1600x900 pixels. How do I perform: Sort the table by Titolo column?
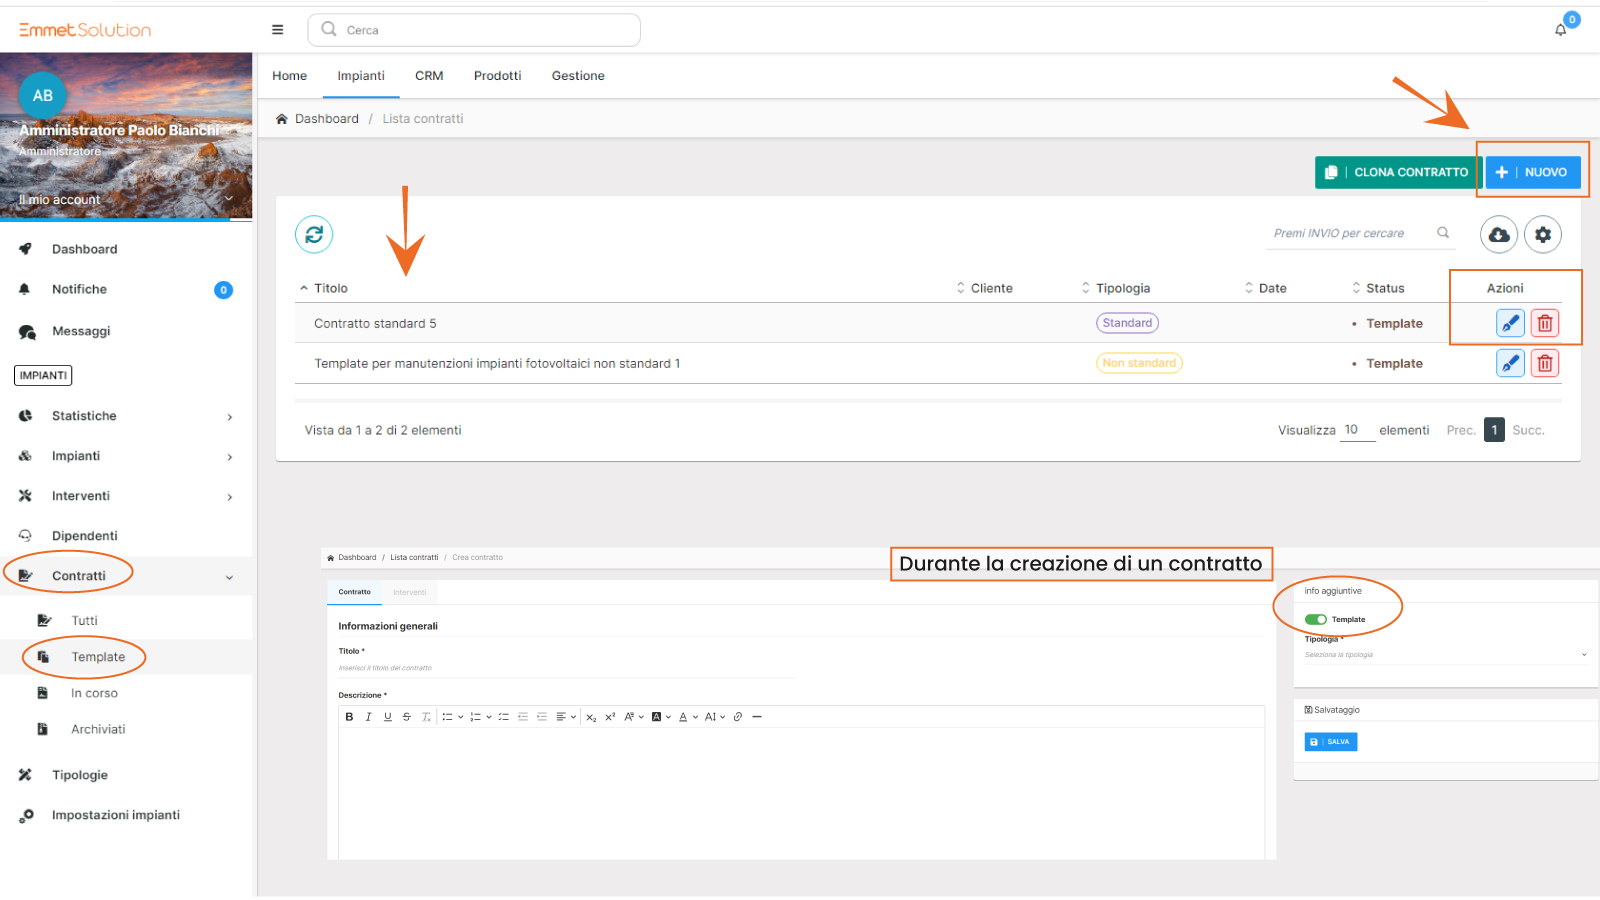coord(330,288)
